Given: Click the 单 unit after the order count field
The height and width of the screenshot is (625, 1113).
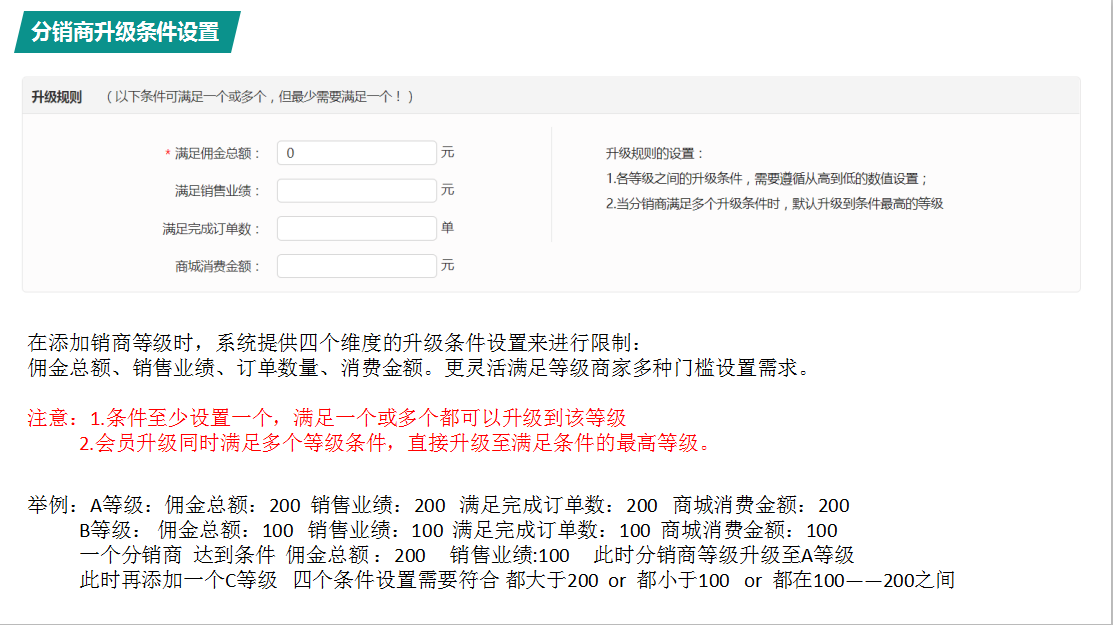Looking at the screenshot, I should coord(447,228).
